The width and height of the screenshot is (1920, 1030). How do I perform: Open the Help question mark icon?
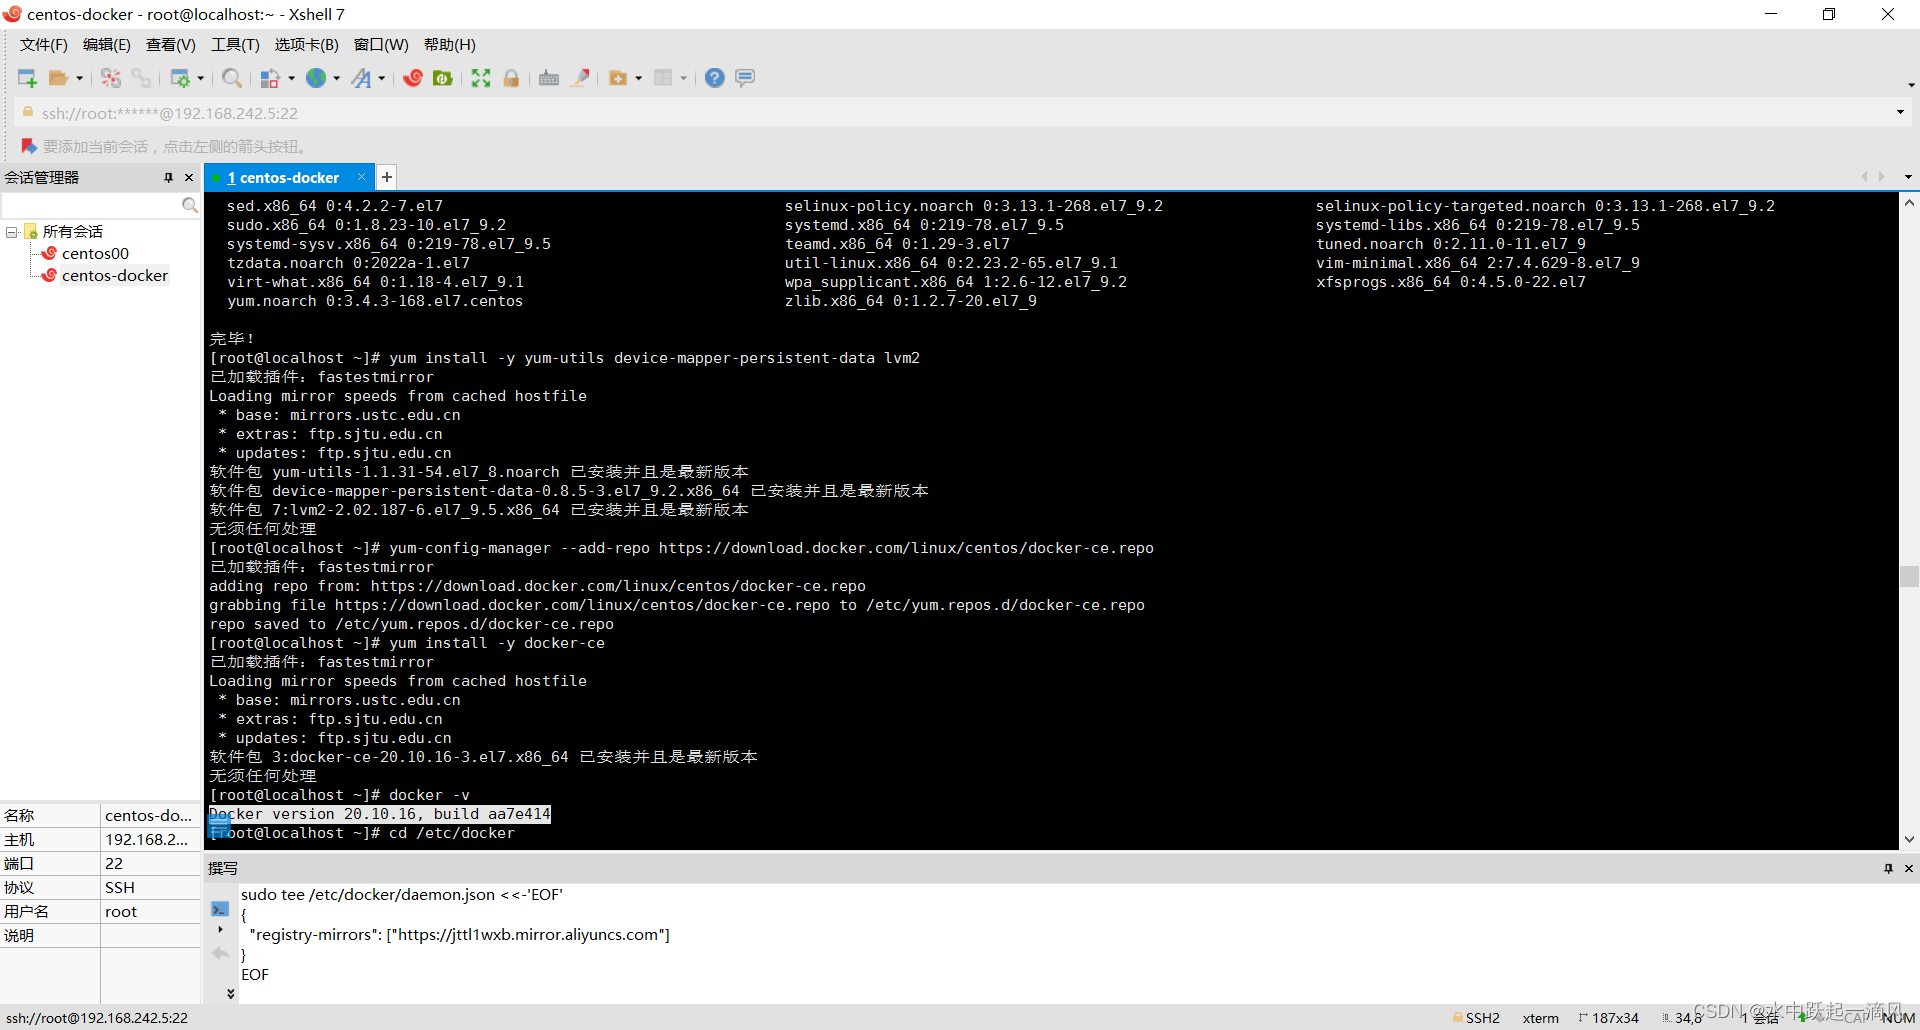(x=715, y=78)
